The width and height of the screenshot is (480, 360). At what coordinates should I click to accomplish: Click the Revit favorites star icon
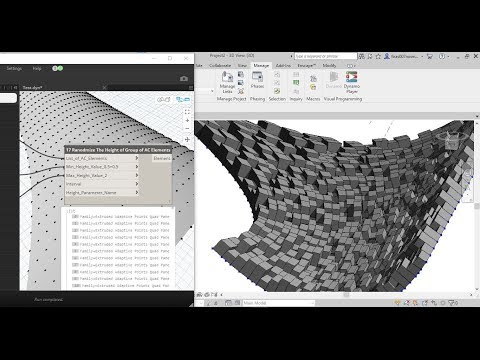pyautogui.click(x=378, y=56)
